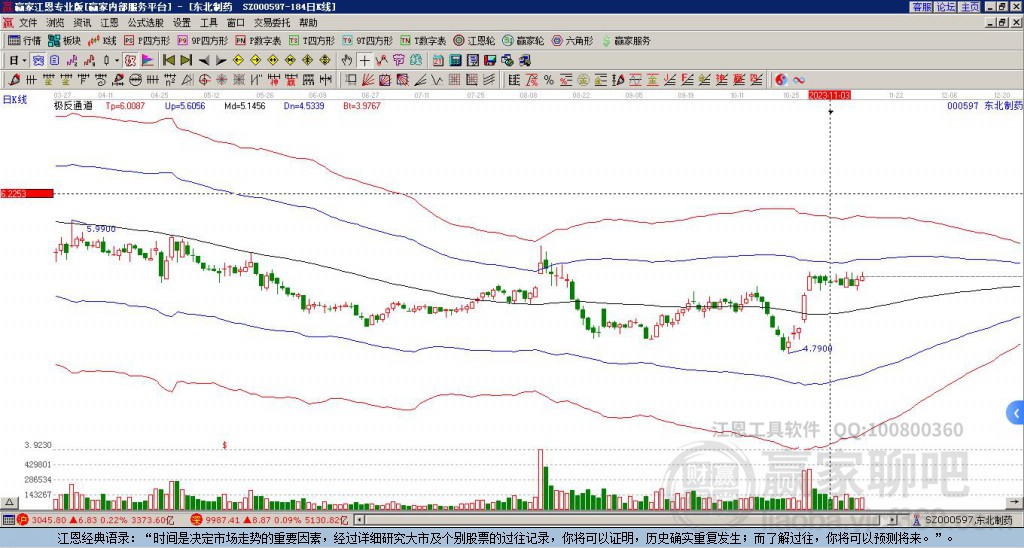Step chart right with black arrow
This screenshot has height=548, width=1024.
pos(221,61)
